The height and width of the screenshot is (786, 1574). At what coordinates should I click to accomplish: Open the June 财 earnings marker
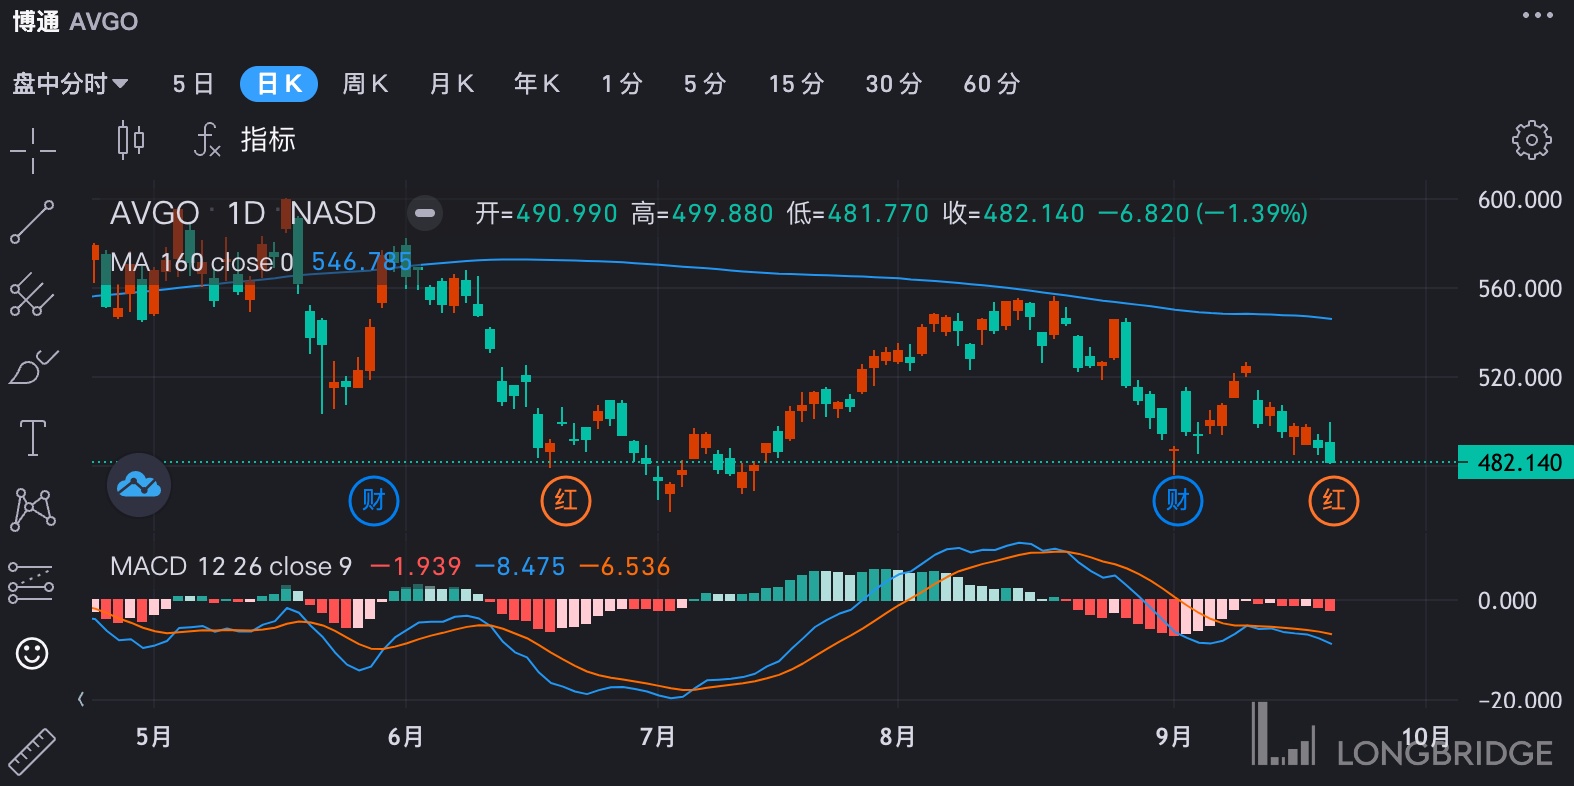(x=374, y=500)
